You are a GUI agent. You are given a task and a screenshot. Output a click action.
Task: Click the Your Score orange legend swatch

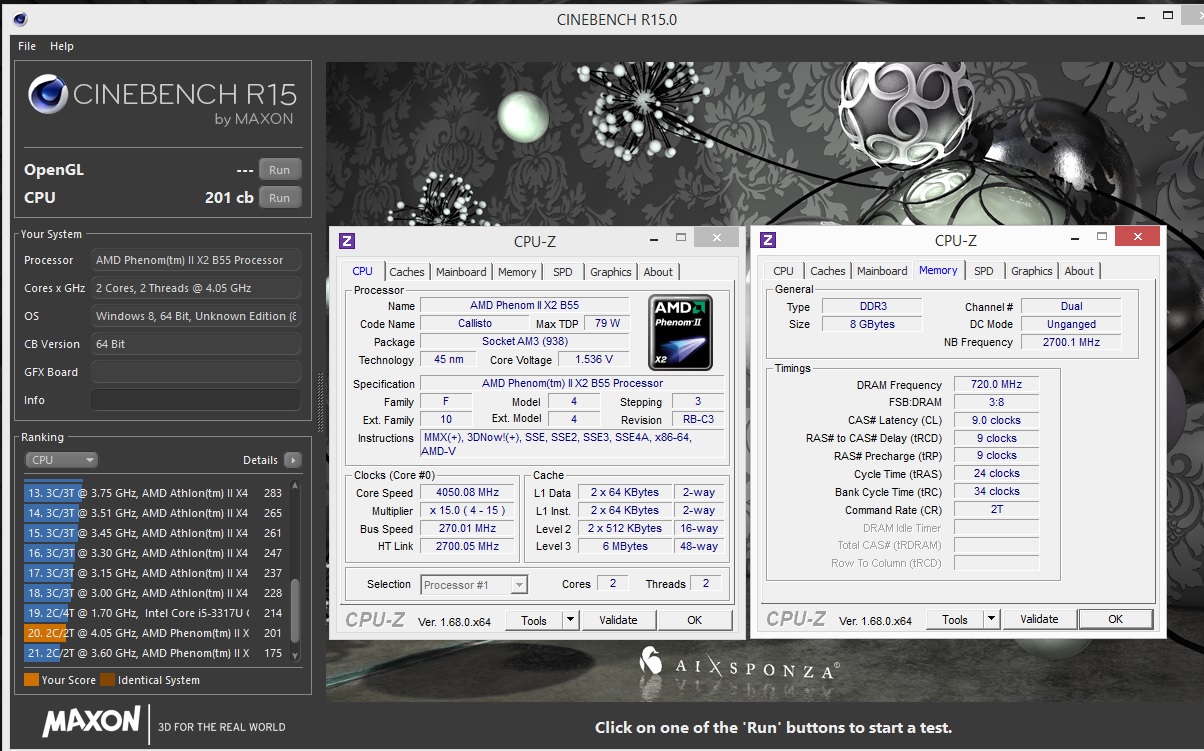[x=31, y=680]
